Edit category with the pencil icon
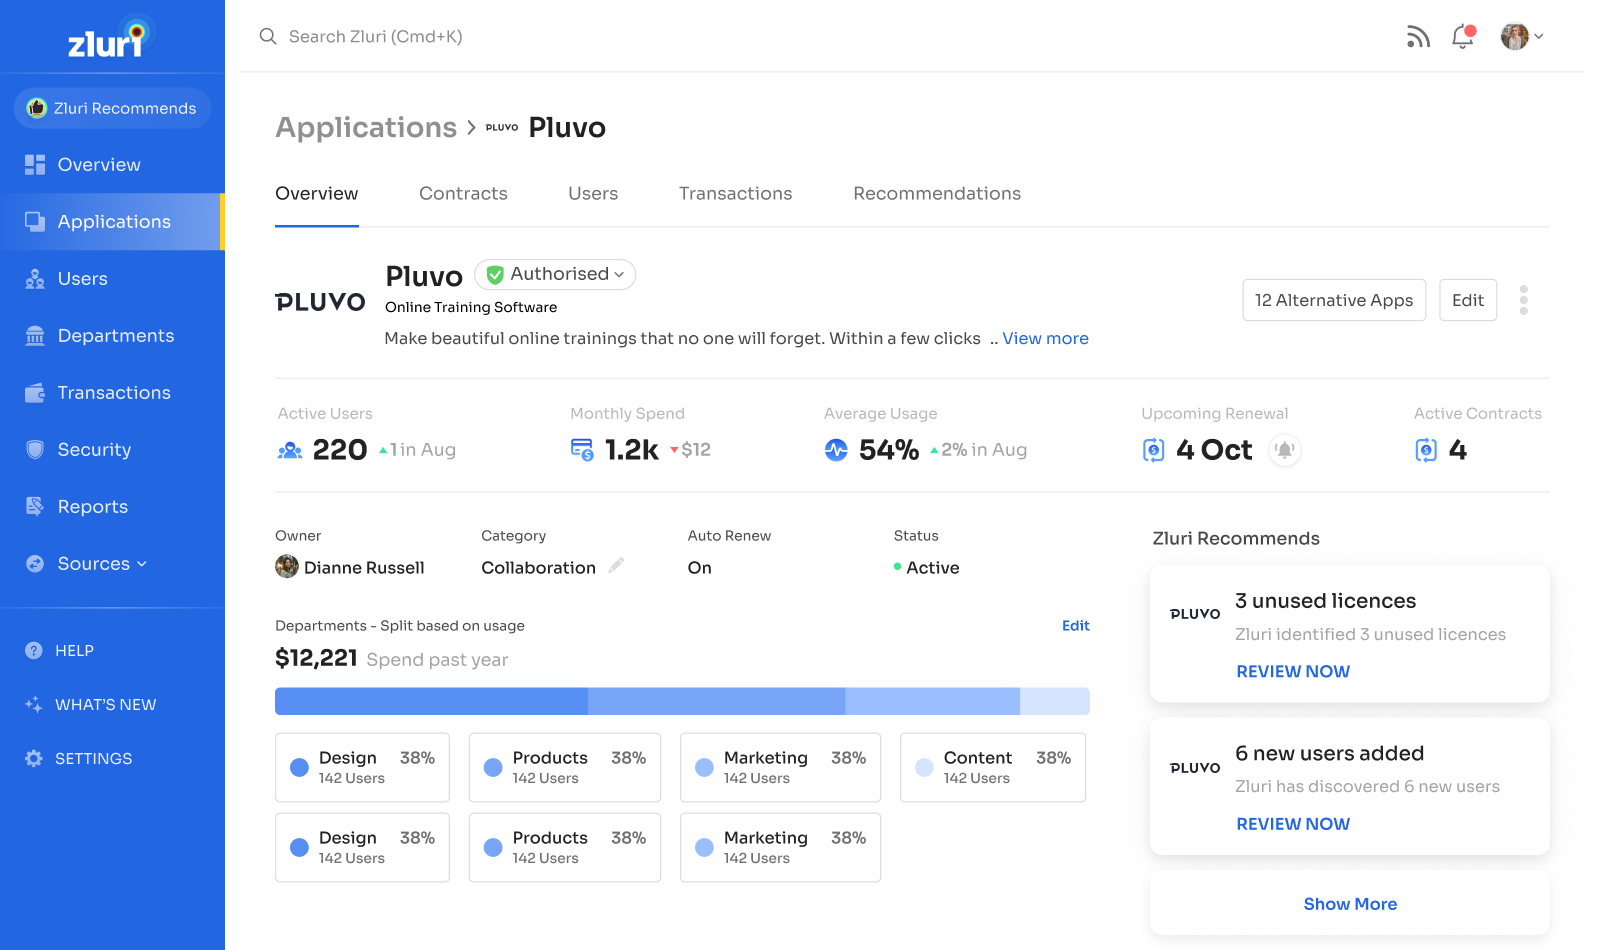The image size is (1600, 950). pos(616,565)
